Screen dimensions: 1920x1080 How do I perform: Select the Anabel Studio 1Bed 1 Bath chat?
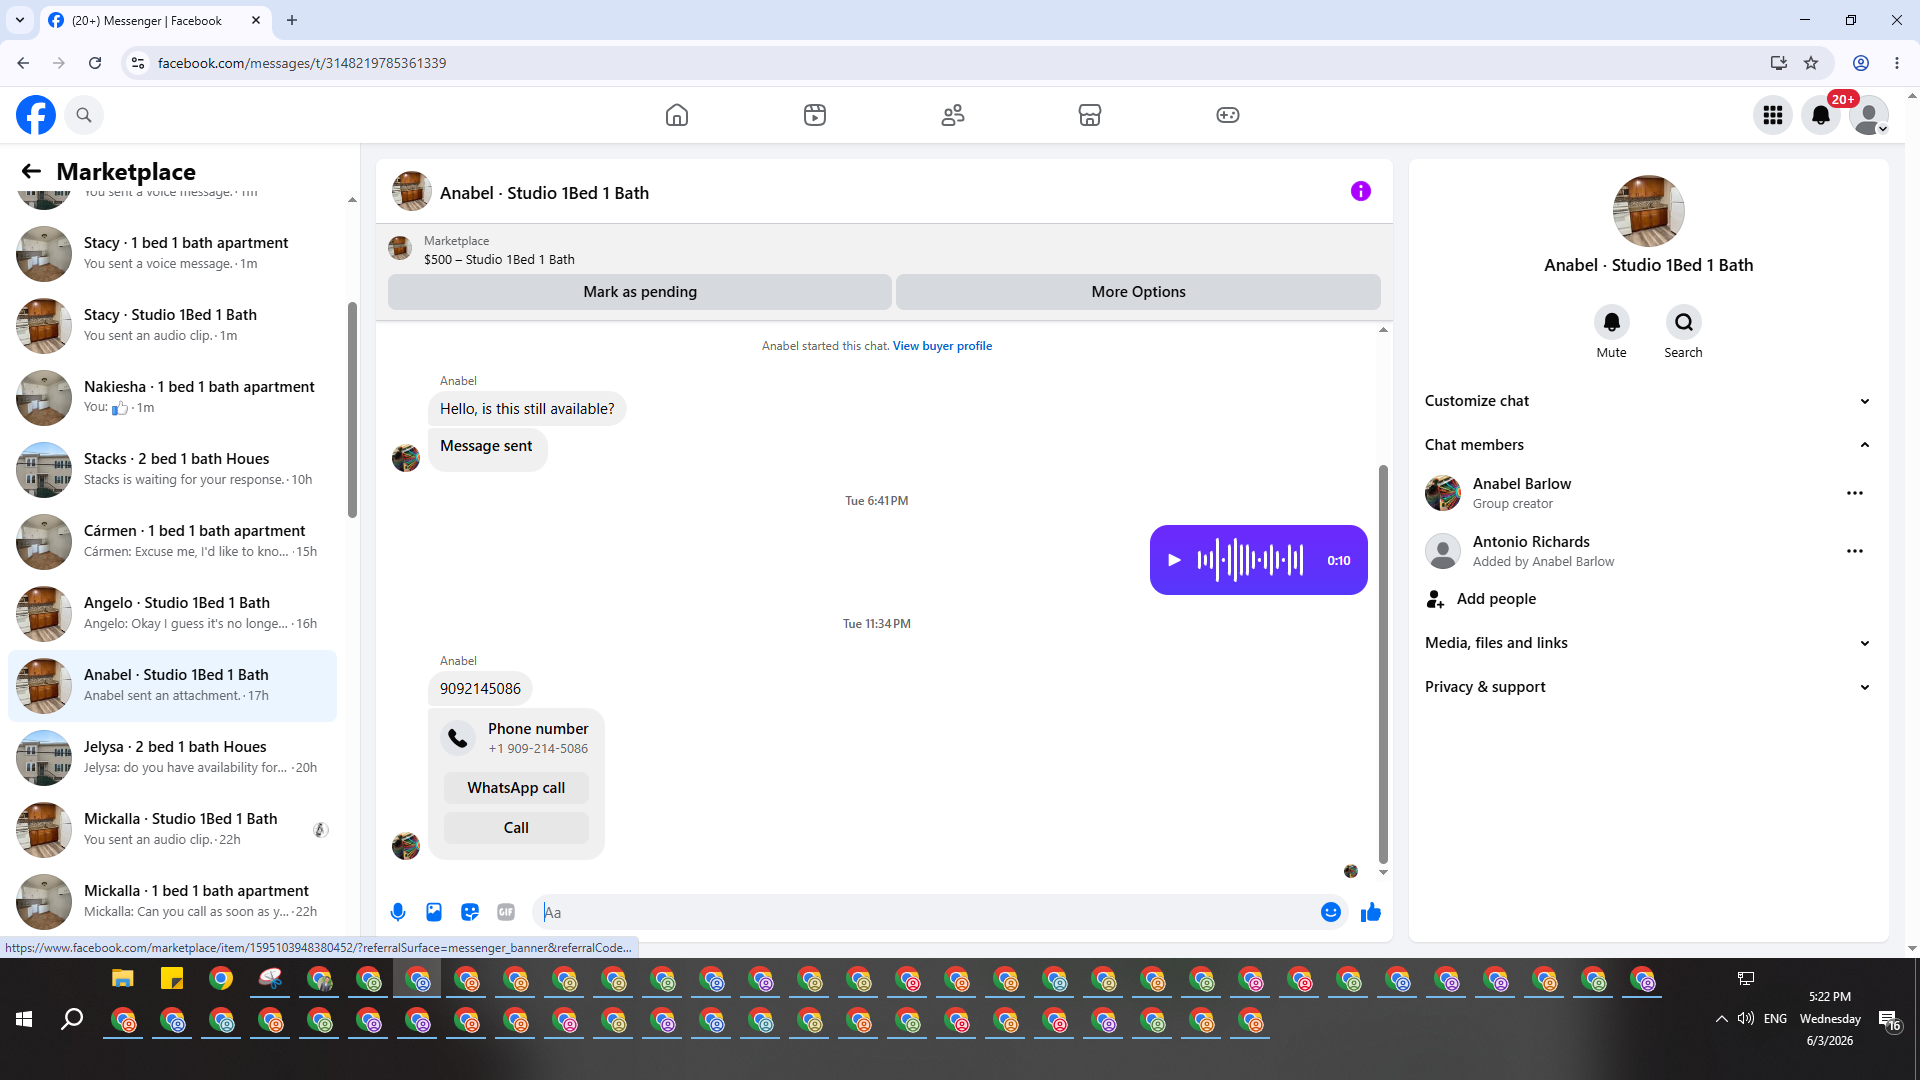pos(172,685)
